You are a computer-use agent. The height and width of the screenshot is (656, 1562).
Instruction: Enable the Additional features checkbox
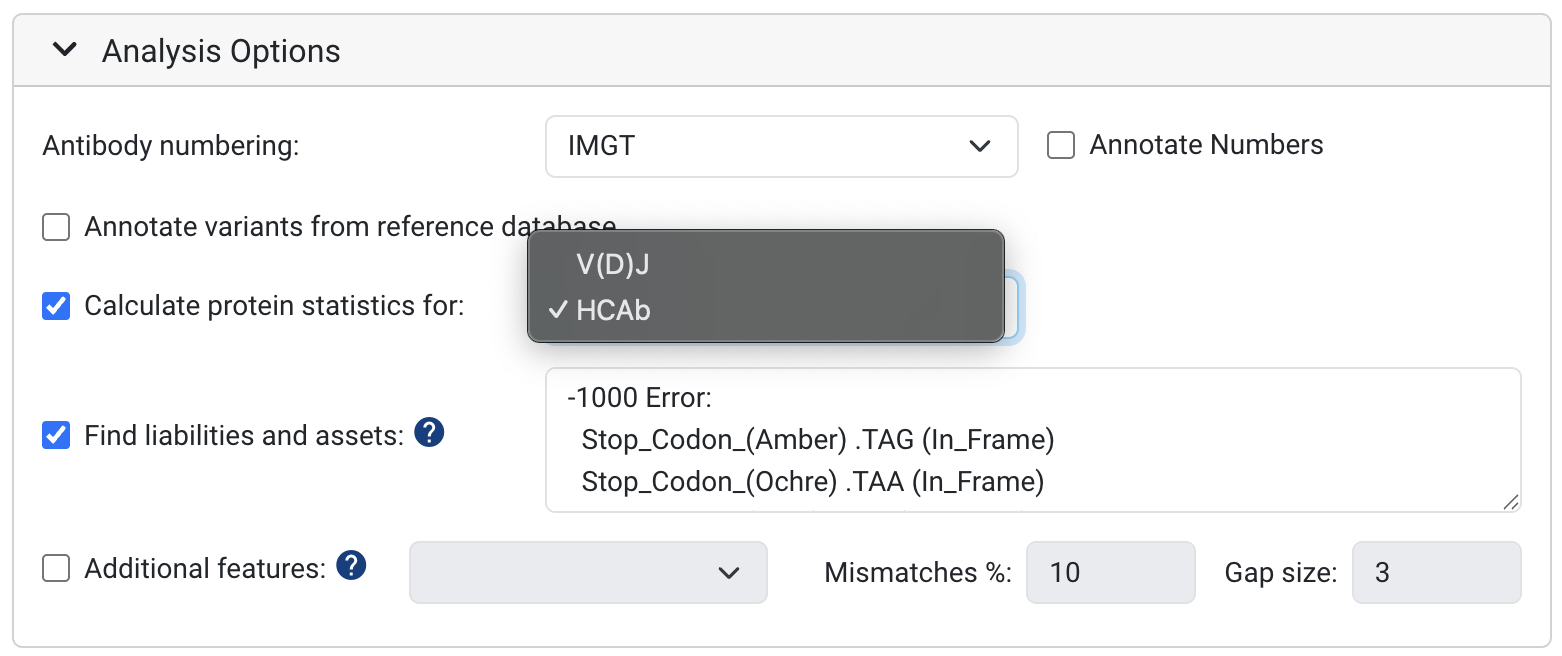tap(56, 569)
